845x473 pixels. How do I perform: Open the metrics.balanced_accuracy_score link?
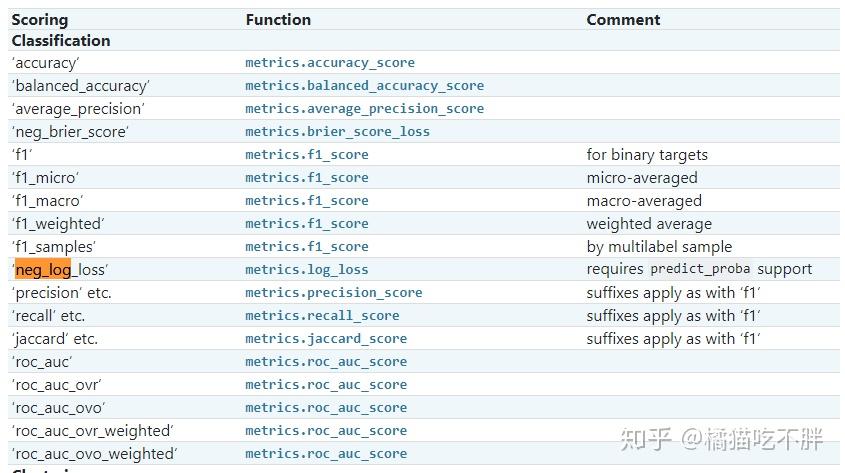[x=364, y=86]
